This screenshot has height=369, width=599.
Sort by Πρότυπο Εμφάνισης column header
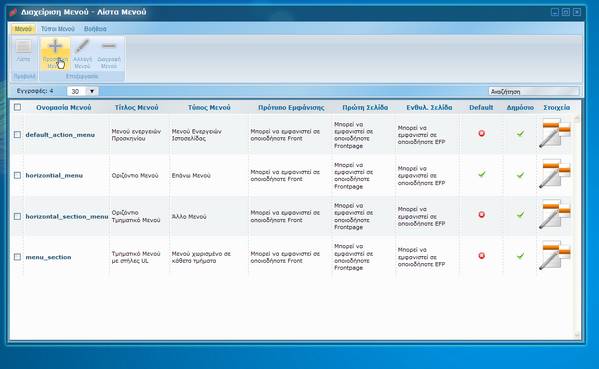tap(291, 107)
